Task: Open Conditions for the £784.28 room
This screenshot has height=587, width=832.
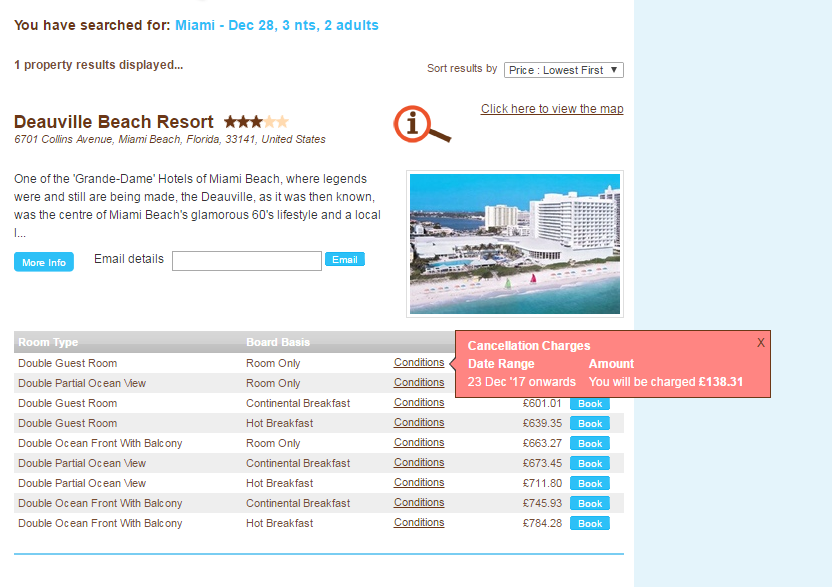Action: [419, 523]
